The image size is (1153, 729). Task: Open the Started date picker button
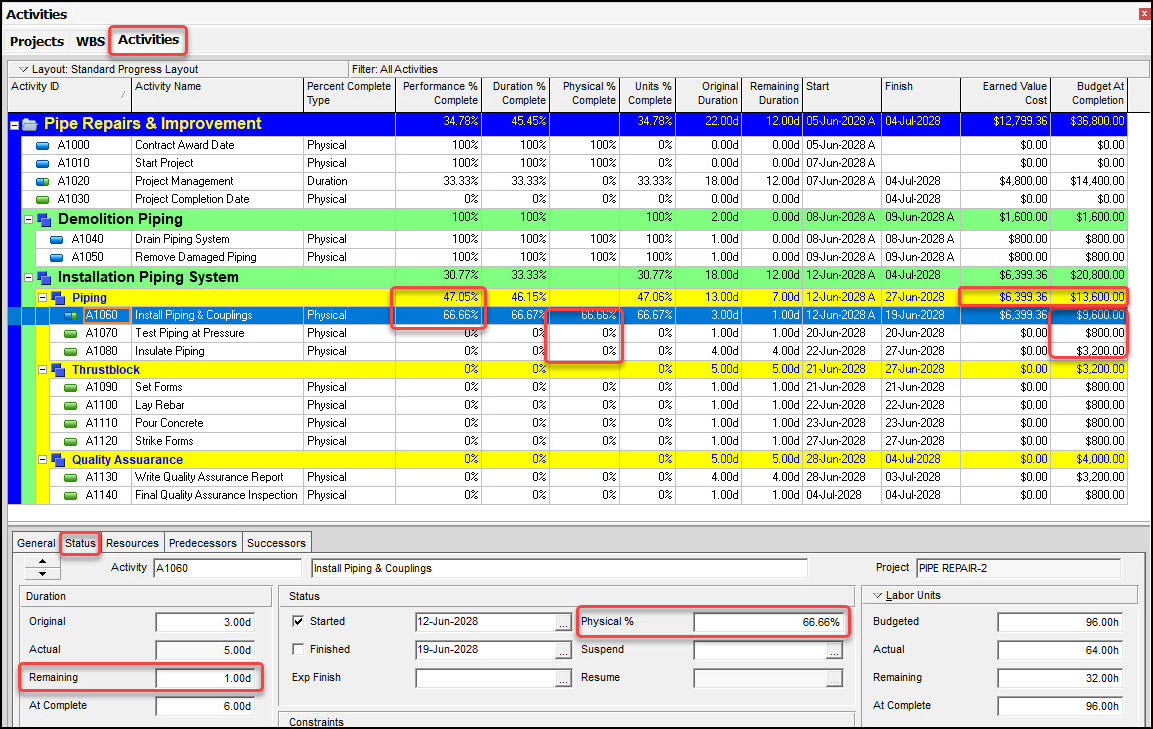[563, 623]
